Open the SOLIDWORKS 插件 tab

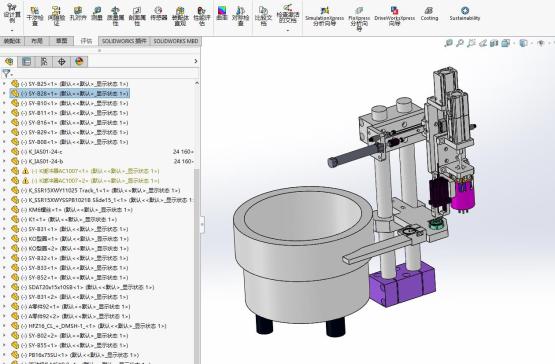(x=124, y=41)
